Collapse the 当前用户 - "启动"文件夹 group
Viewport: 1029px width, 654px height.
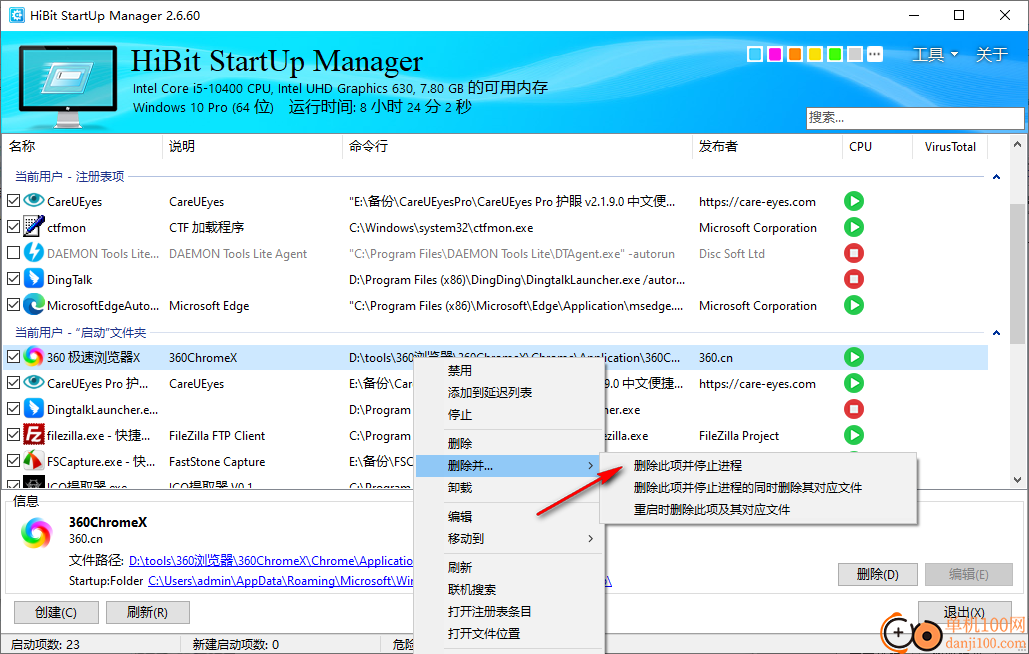point(996,333)
